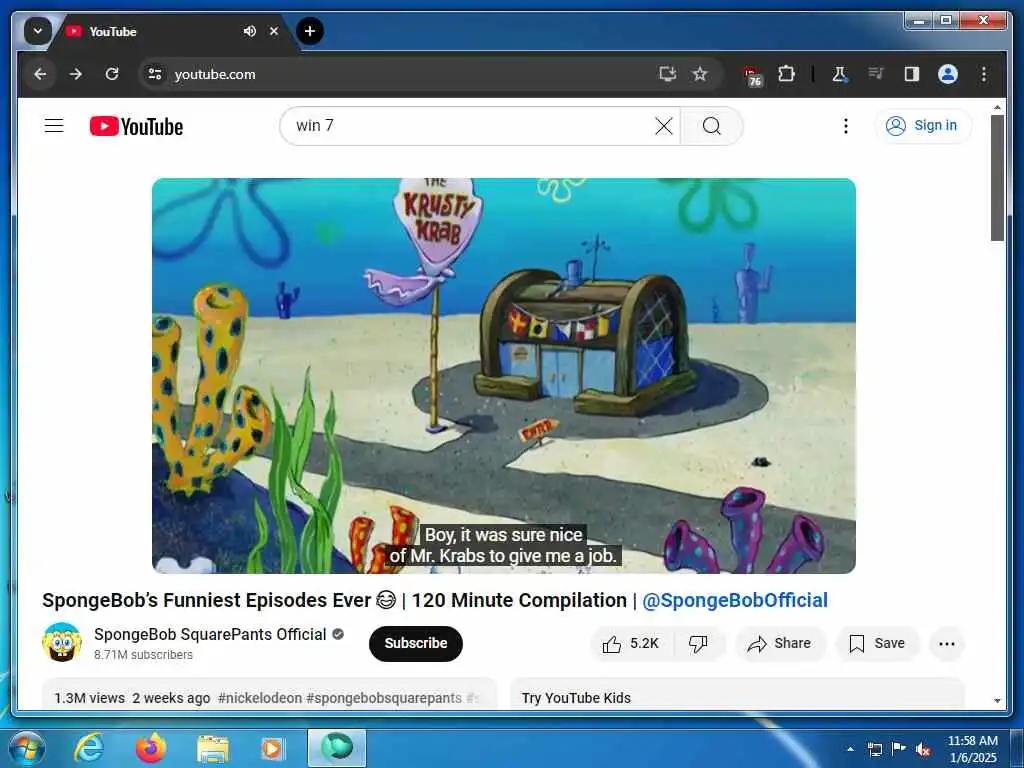The width and height of the screenshot is (1024, 768).
Task: Open YouTube settings three-dot menu
Action: coord(846,125)
